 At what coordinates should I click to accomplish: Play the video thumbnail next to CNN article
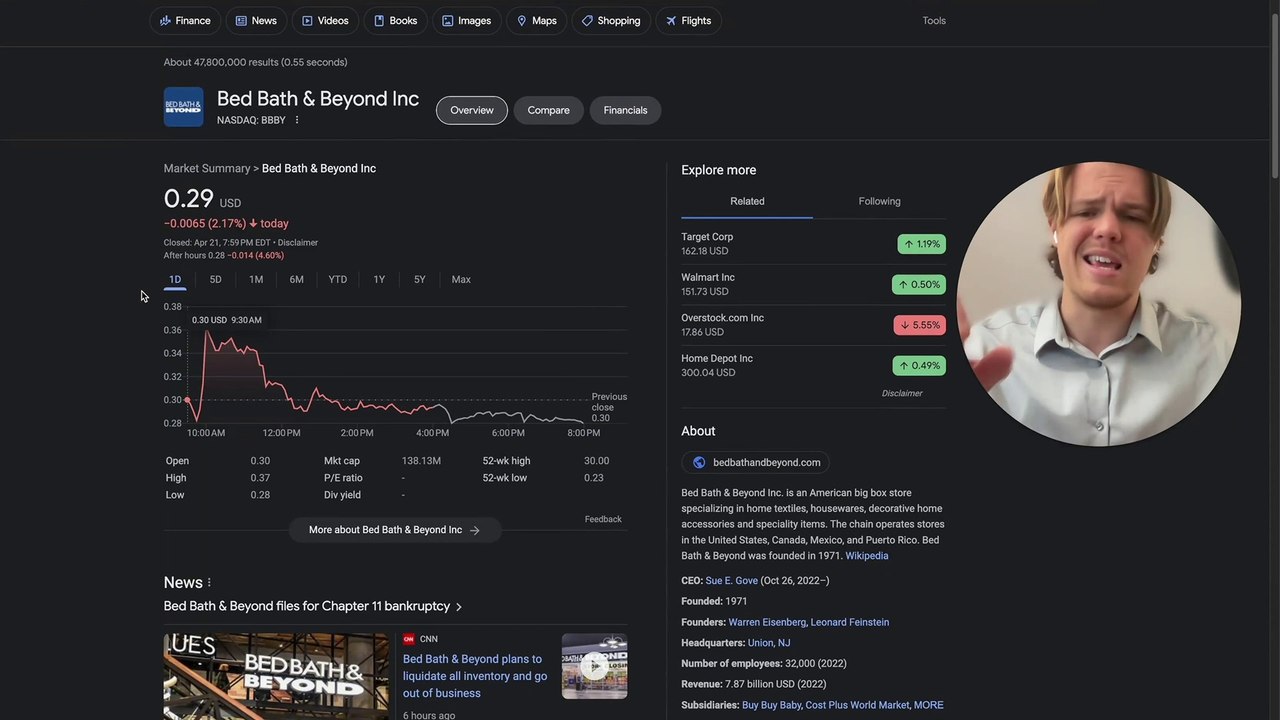coord(594,666)
